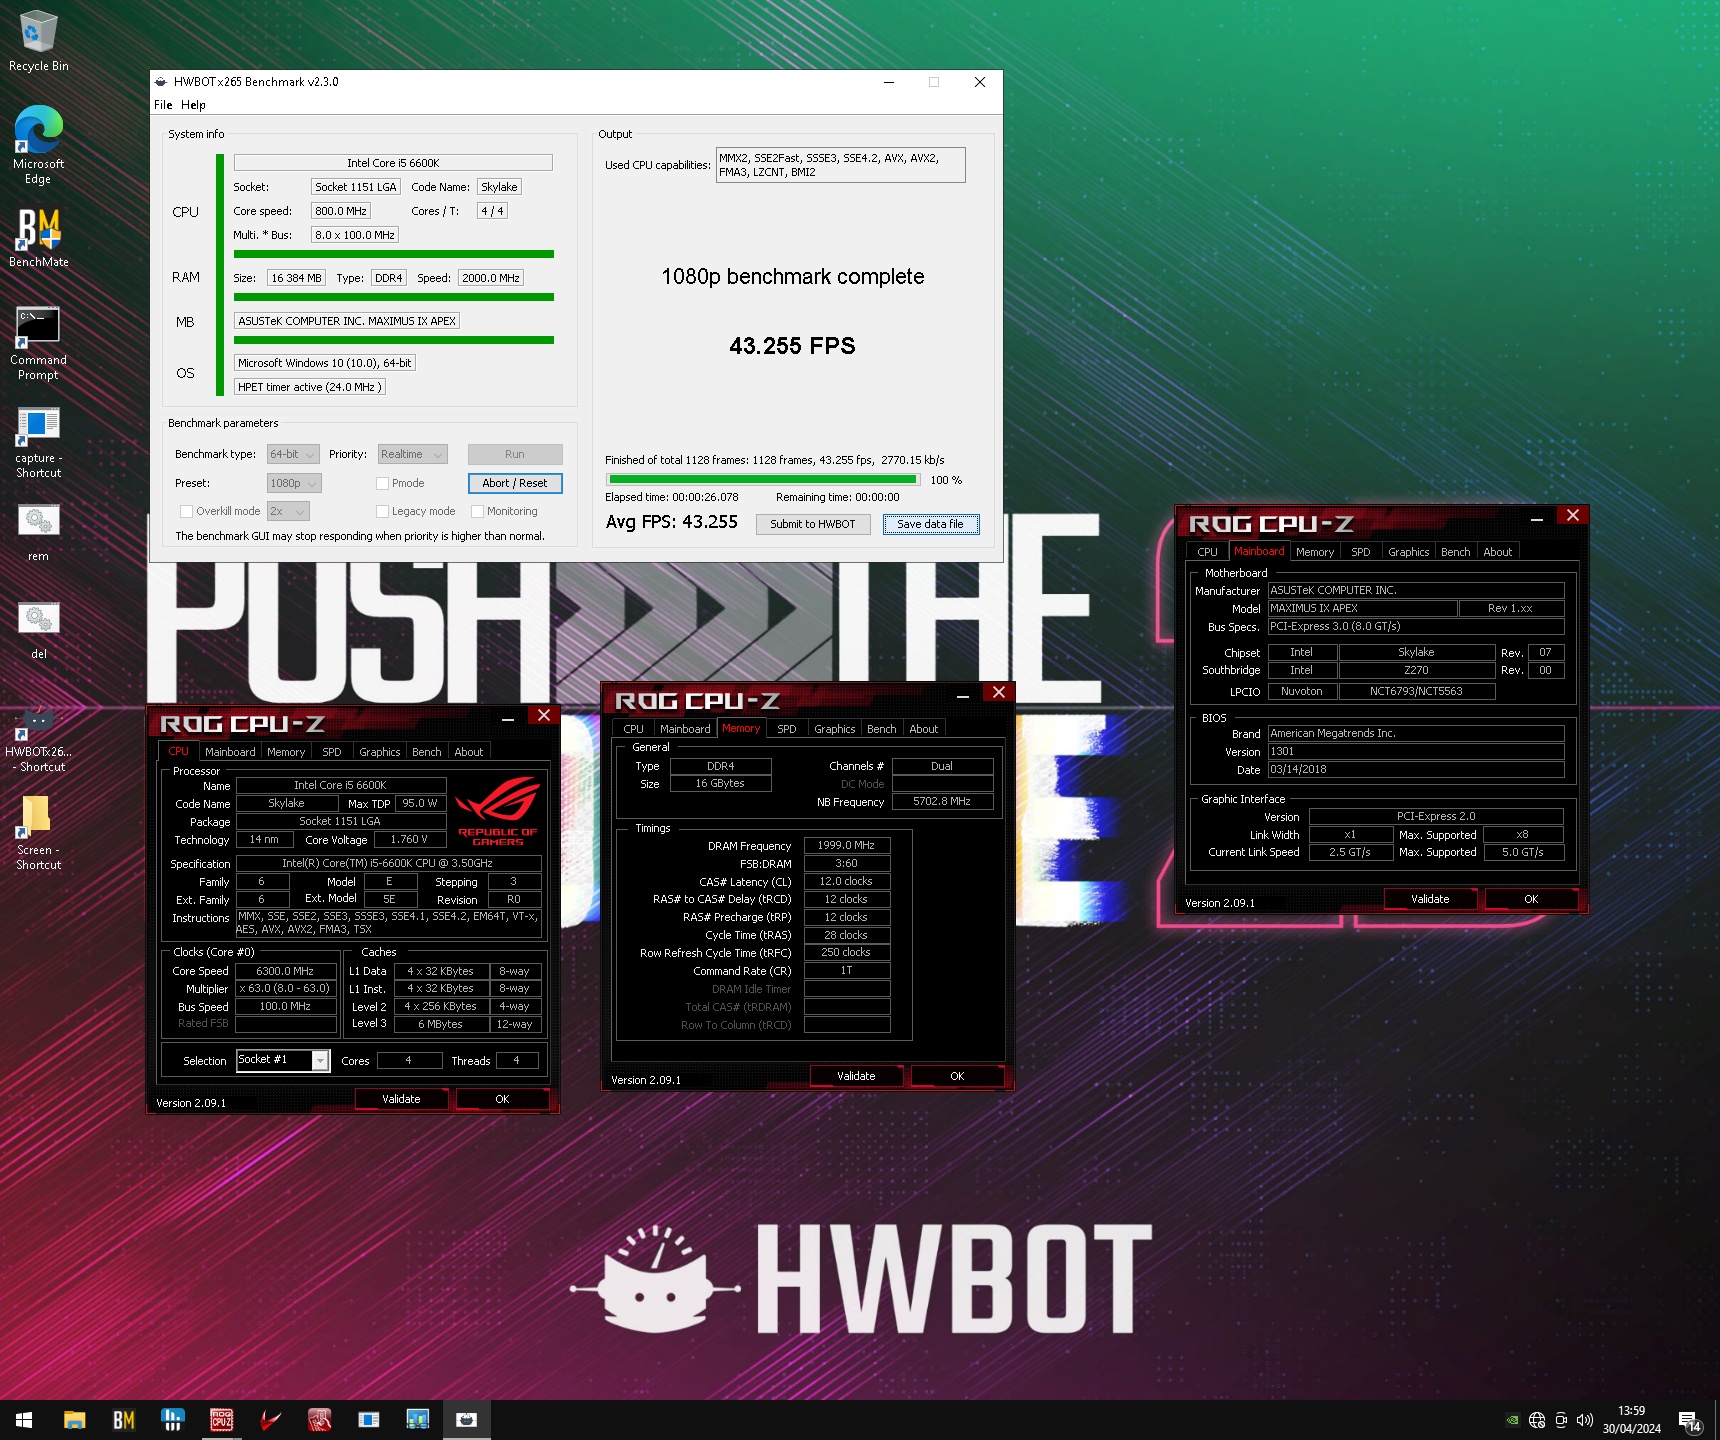1720x1440 pixels.
Task: Click the HWBOT x265 taskbar icon
Action: point(466,1420)
